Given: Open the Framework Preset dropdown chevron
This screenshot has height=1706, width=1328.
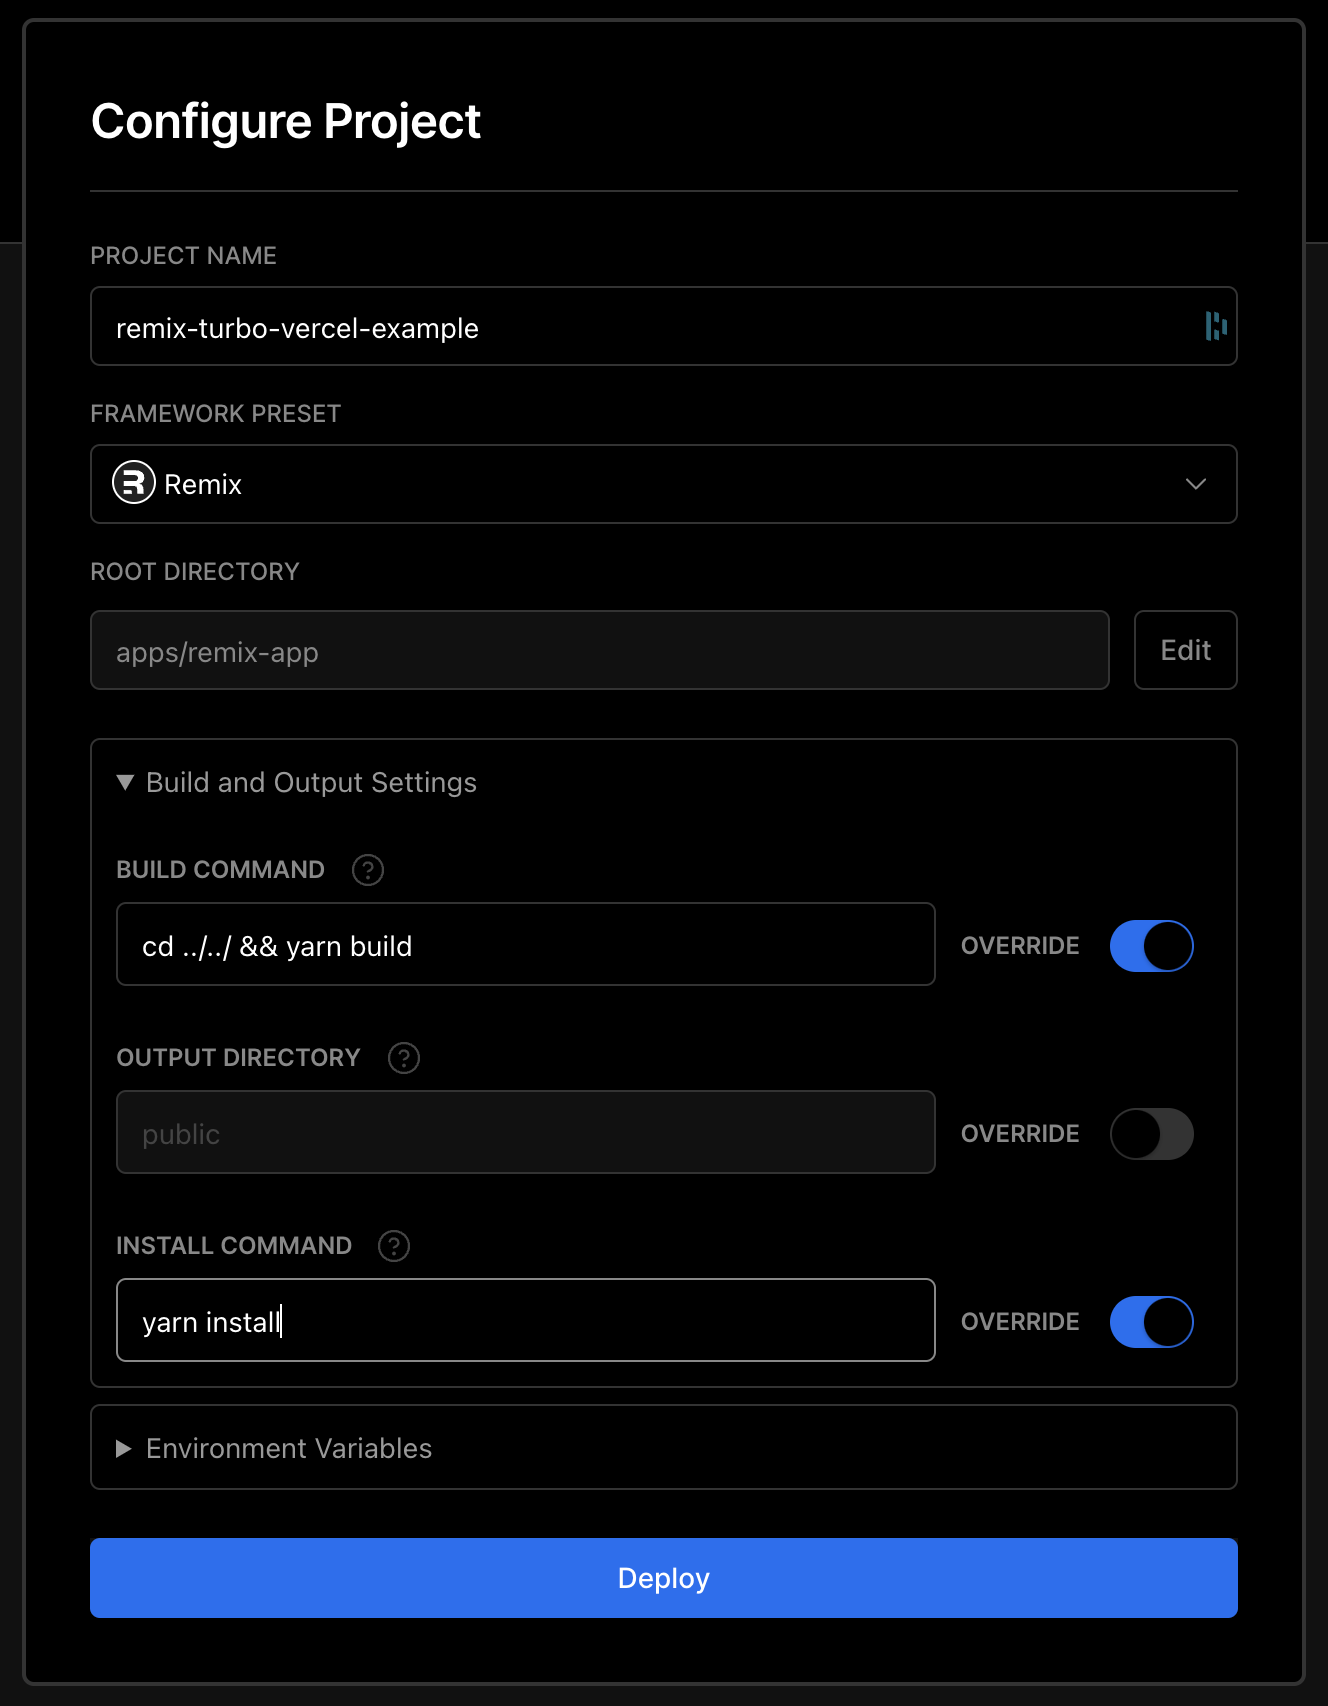Looking at the screenshot, I should pos(1196,484).
